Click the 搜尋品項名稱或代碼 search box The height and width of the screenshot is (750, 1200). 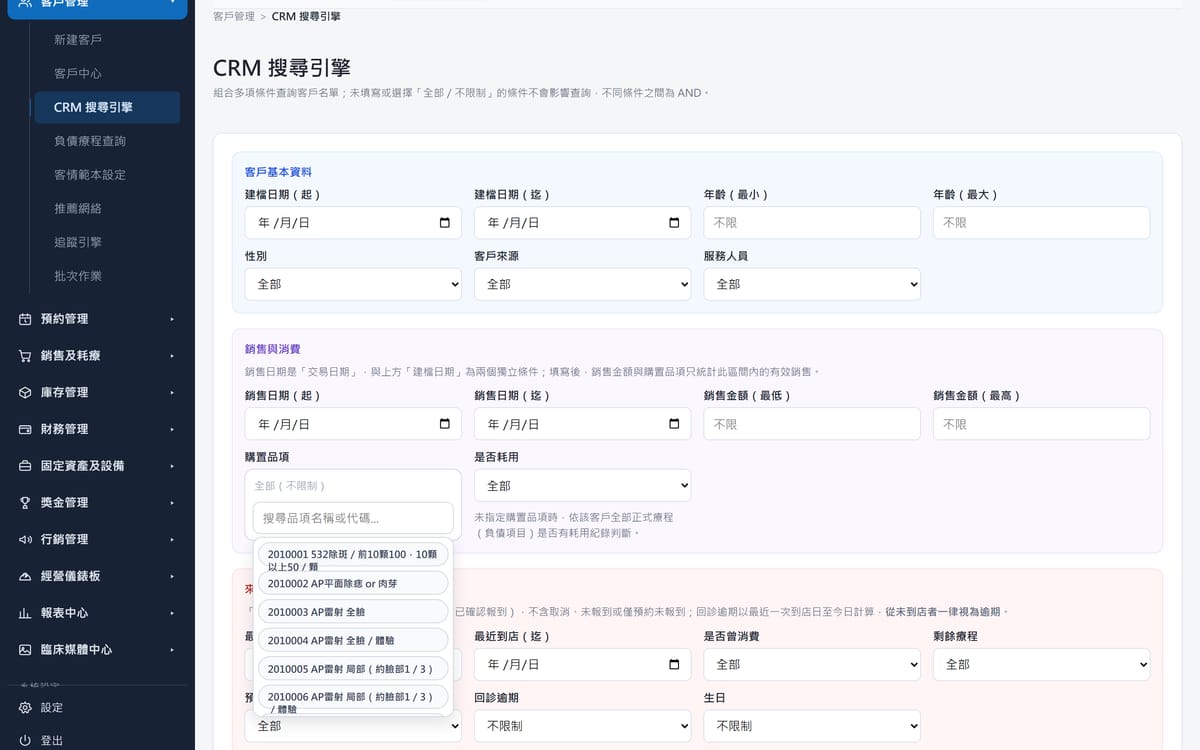[x=353, y=518]
